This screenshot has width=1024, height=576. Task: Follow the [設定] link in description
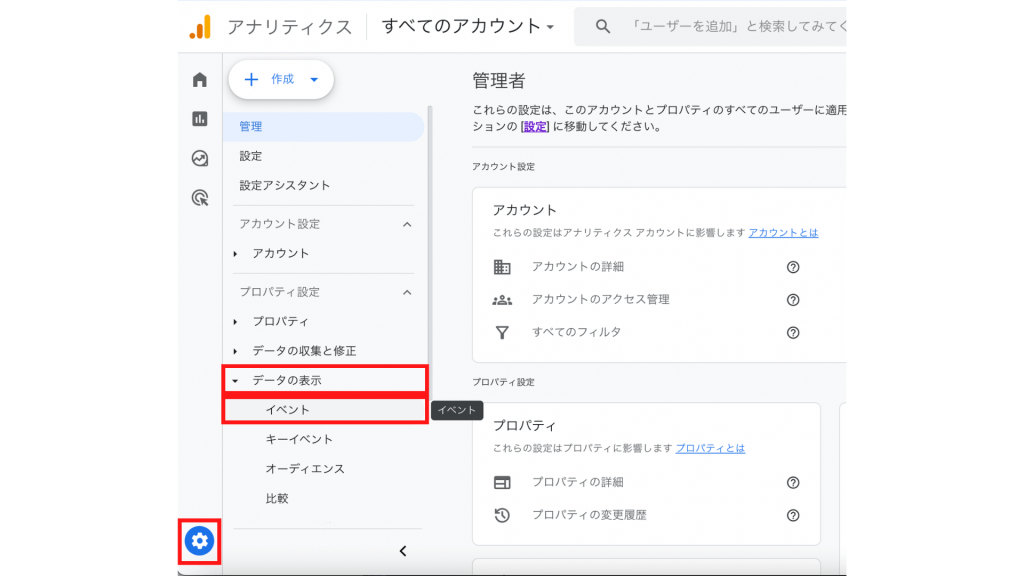click(x=535, y=127)
